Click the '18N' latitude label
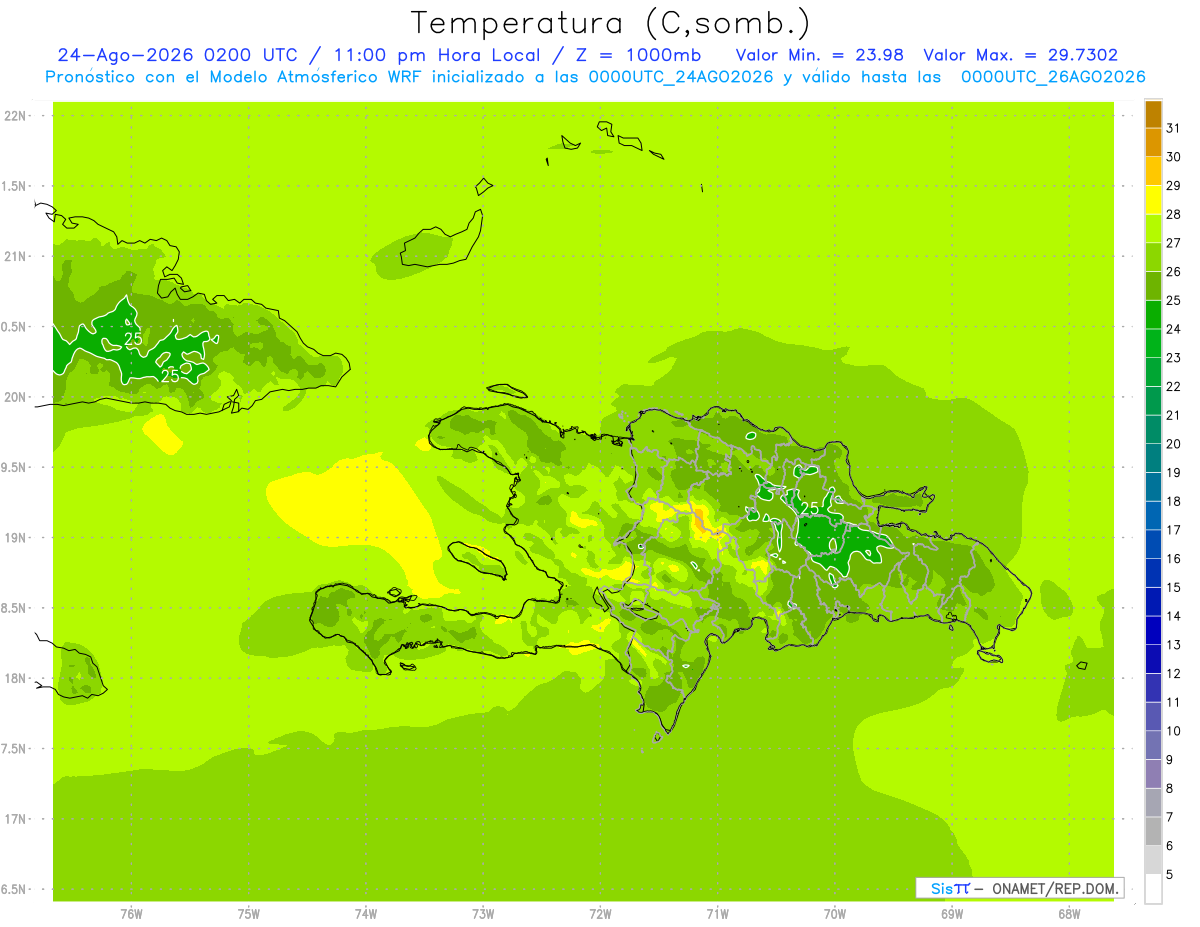Image resolution: width=1200 pixels, height=927 pixels. [x=15, y=679]
